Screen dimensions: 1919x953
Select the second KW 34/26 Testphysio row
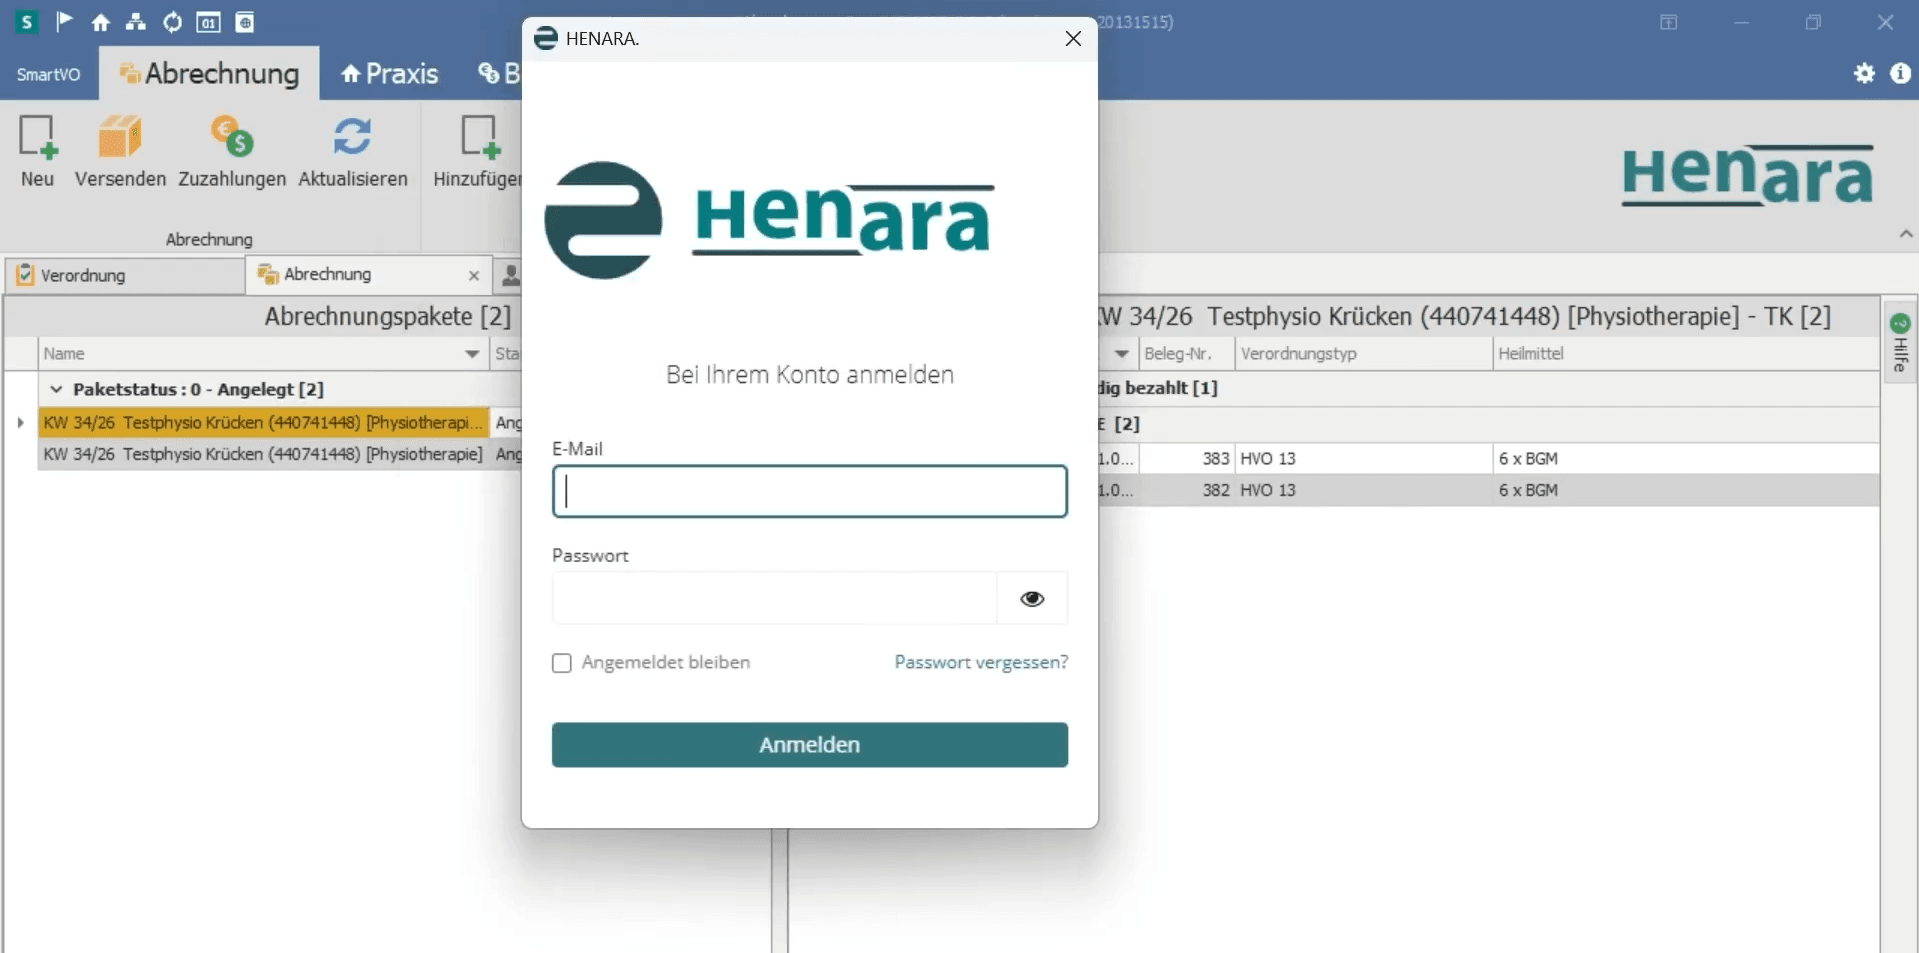[x=263, y=454]
